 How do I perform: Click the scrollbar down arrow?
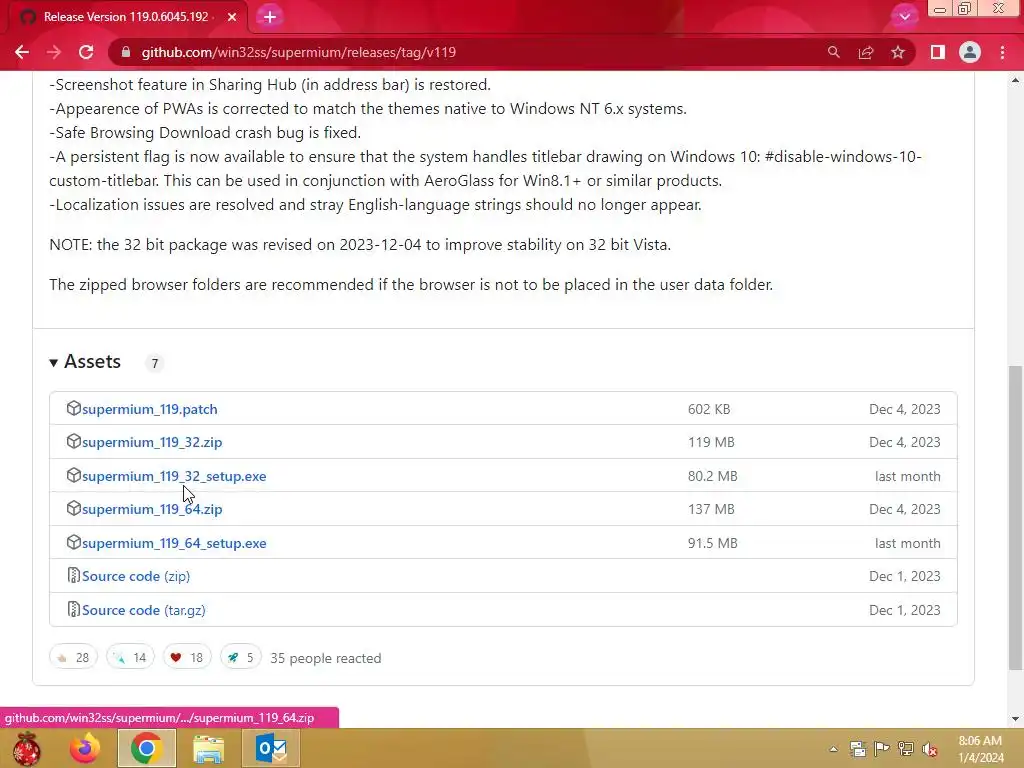click(x=1016, y=719)
